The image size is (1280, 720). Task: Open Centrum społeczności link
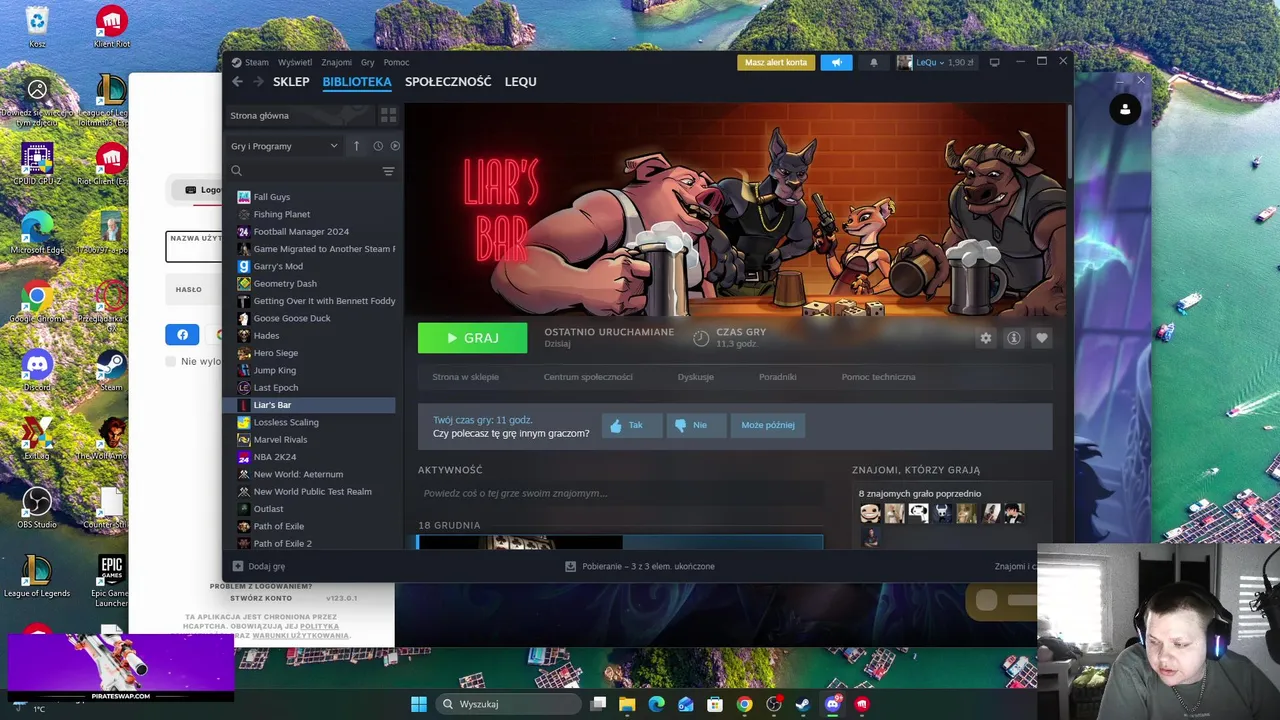point(588,377)
